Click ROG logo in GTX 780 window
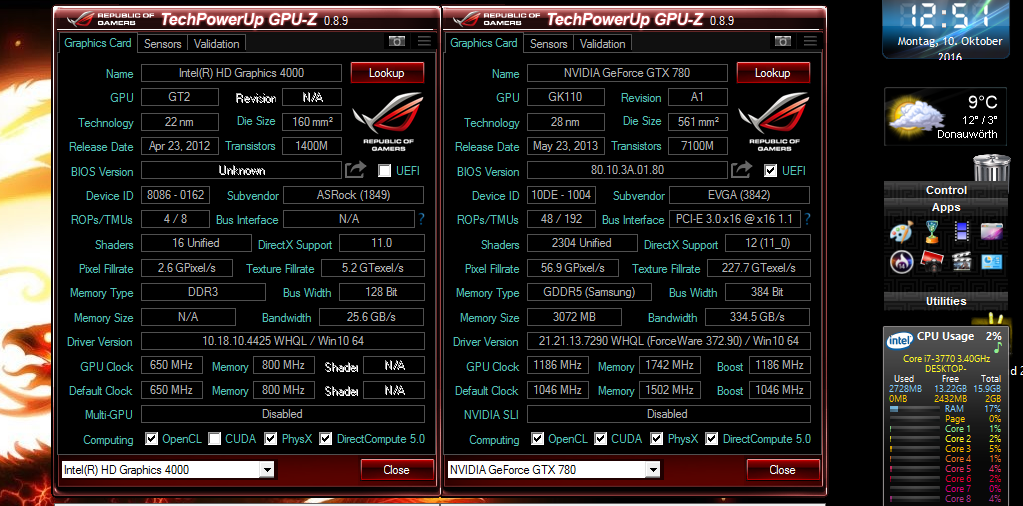 pyautogui.click(x=774, y=122)
